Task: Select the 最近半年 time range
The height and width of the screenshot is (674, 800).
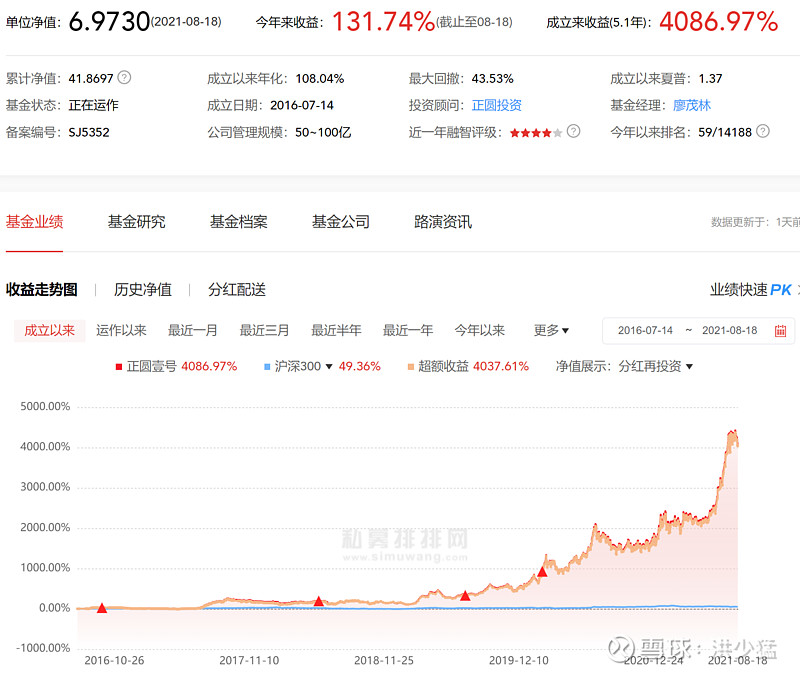Action: point(336,331)
